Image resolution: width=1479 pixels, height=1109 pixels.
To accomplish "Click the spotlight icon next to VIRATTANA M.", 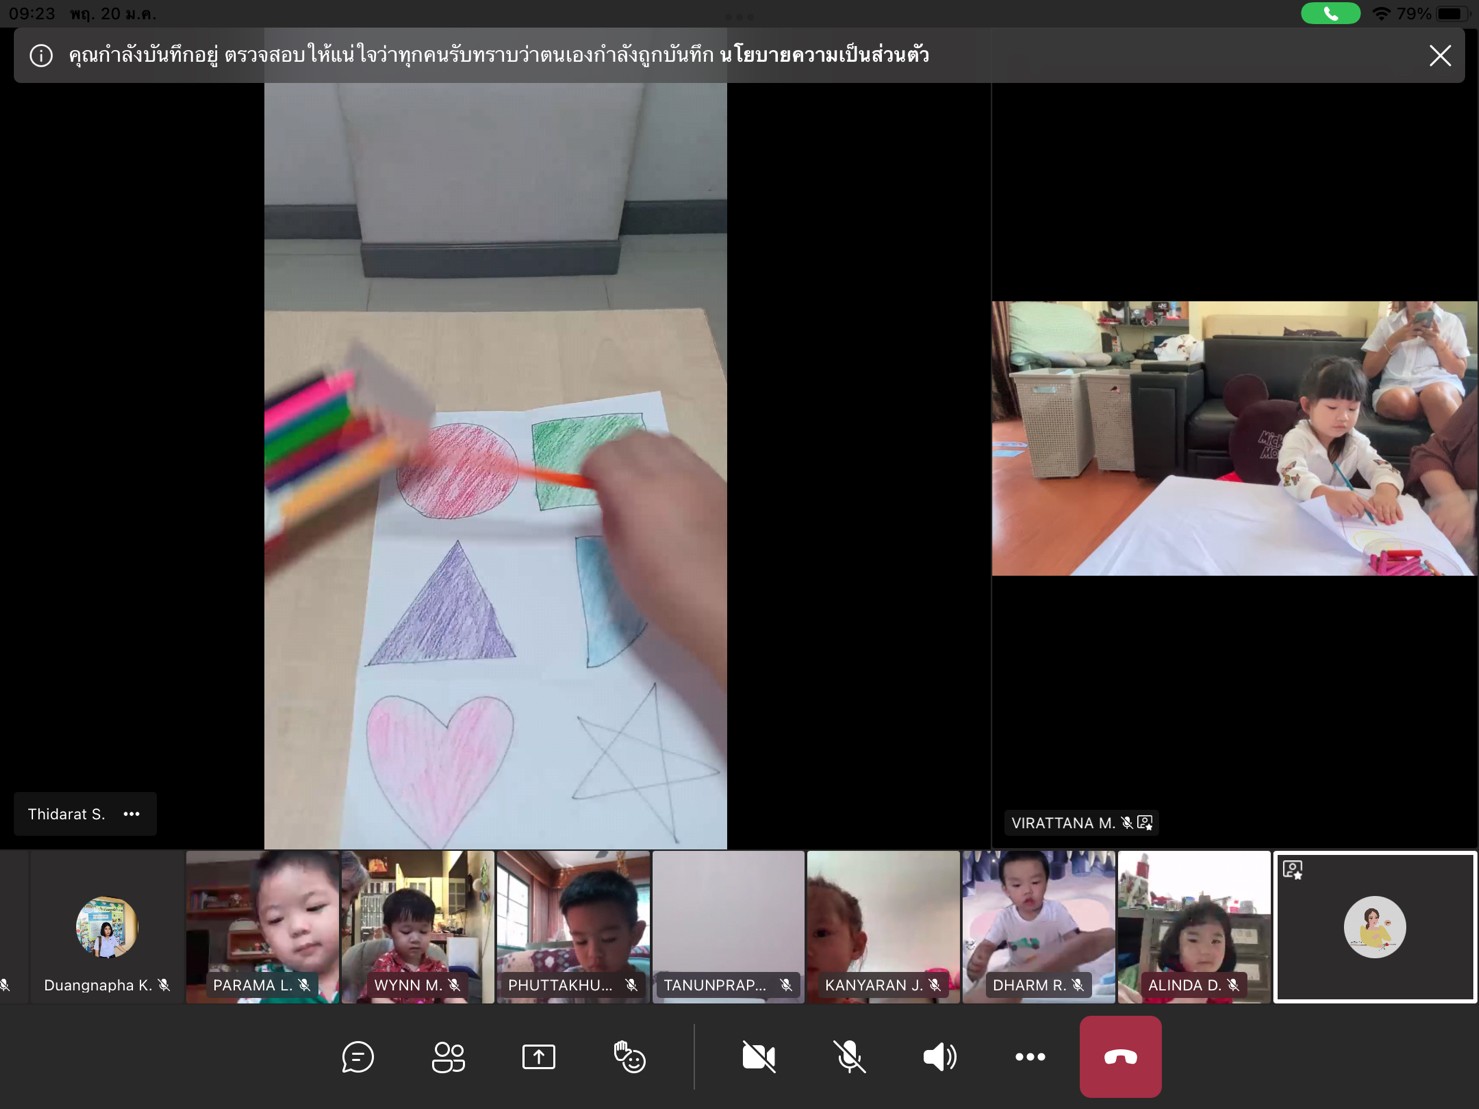I will [x=1146, y=823].
